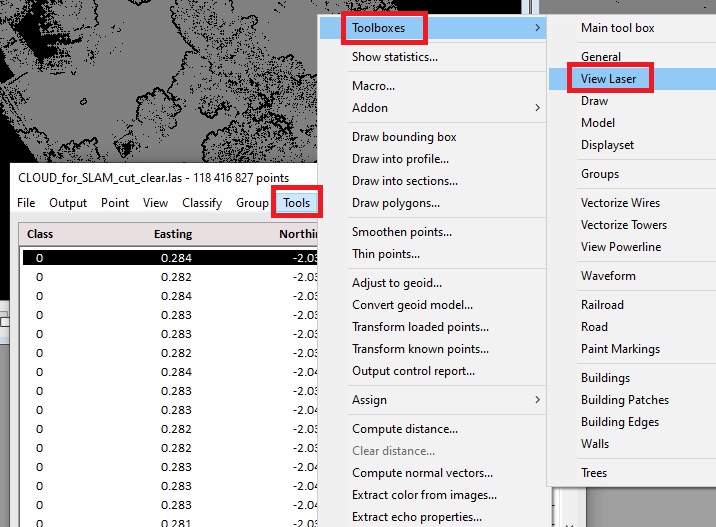Sort by the Easting column header
Screen dimensions: 716x527
click(173, 234)
